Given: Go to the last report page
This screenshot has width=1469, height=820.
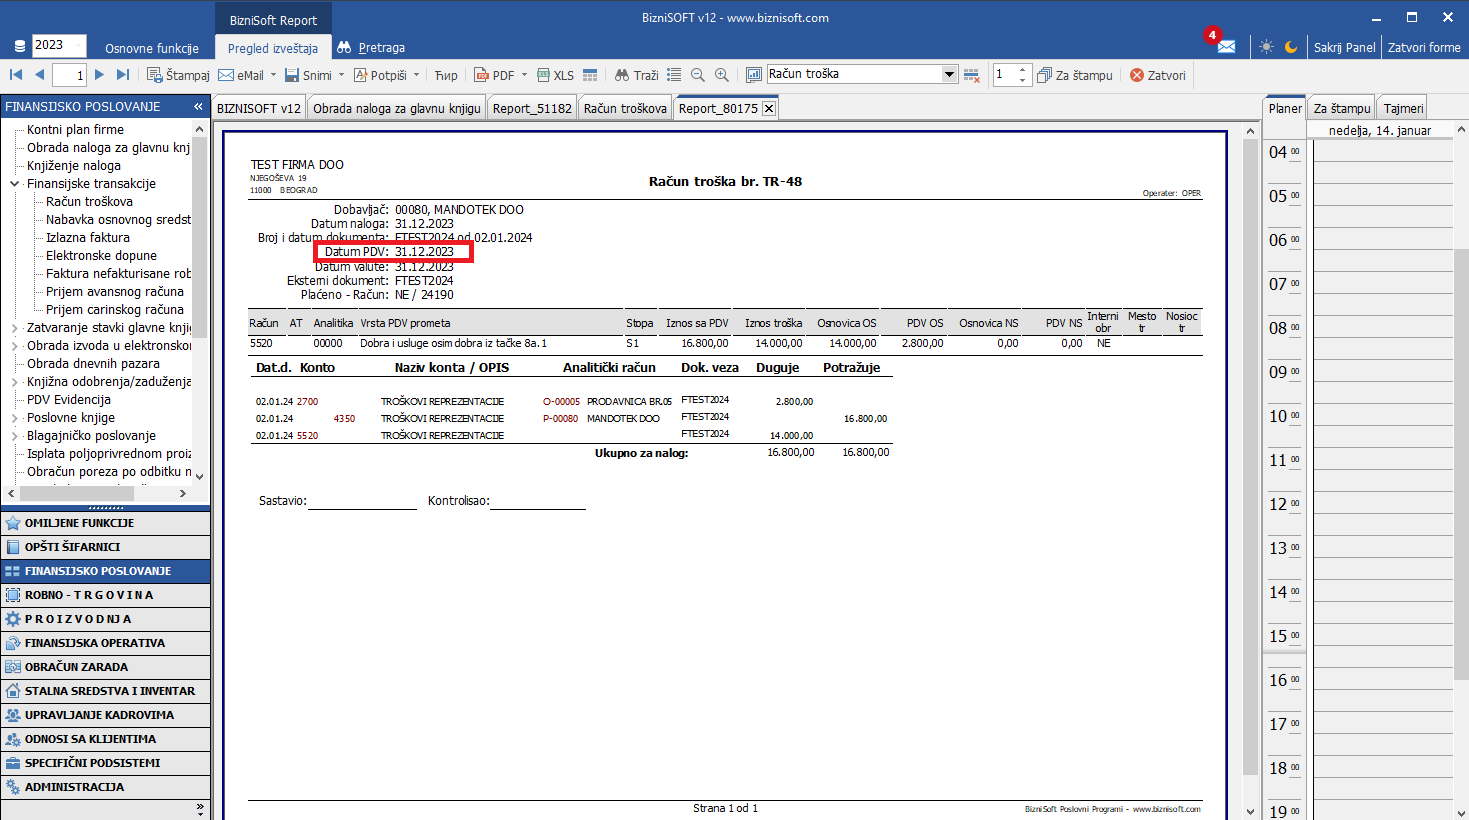Looking at the screenshot, I should [123, 75].
